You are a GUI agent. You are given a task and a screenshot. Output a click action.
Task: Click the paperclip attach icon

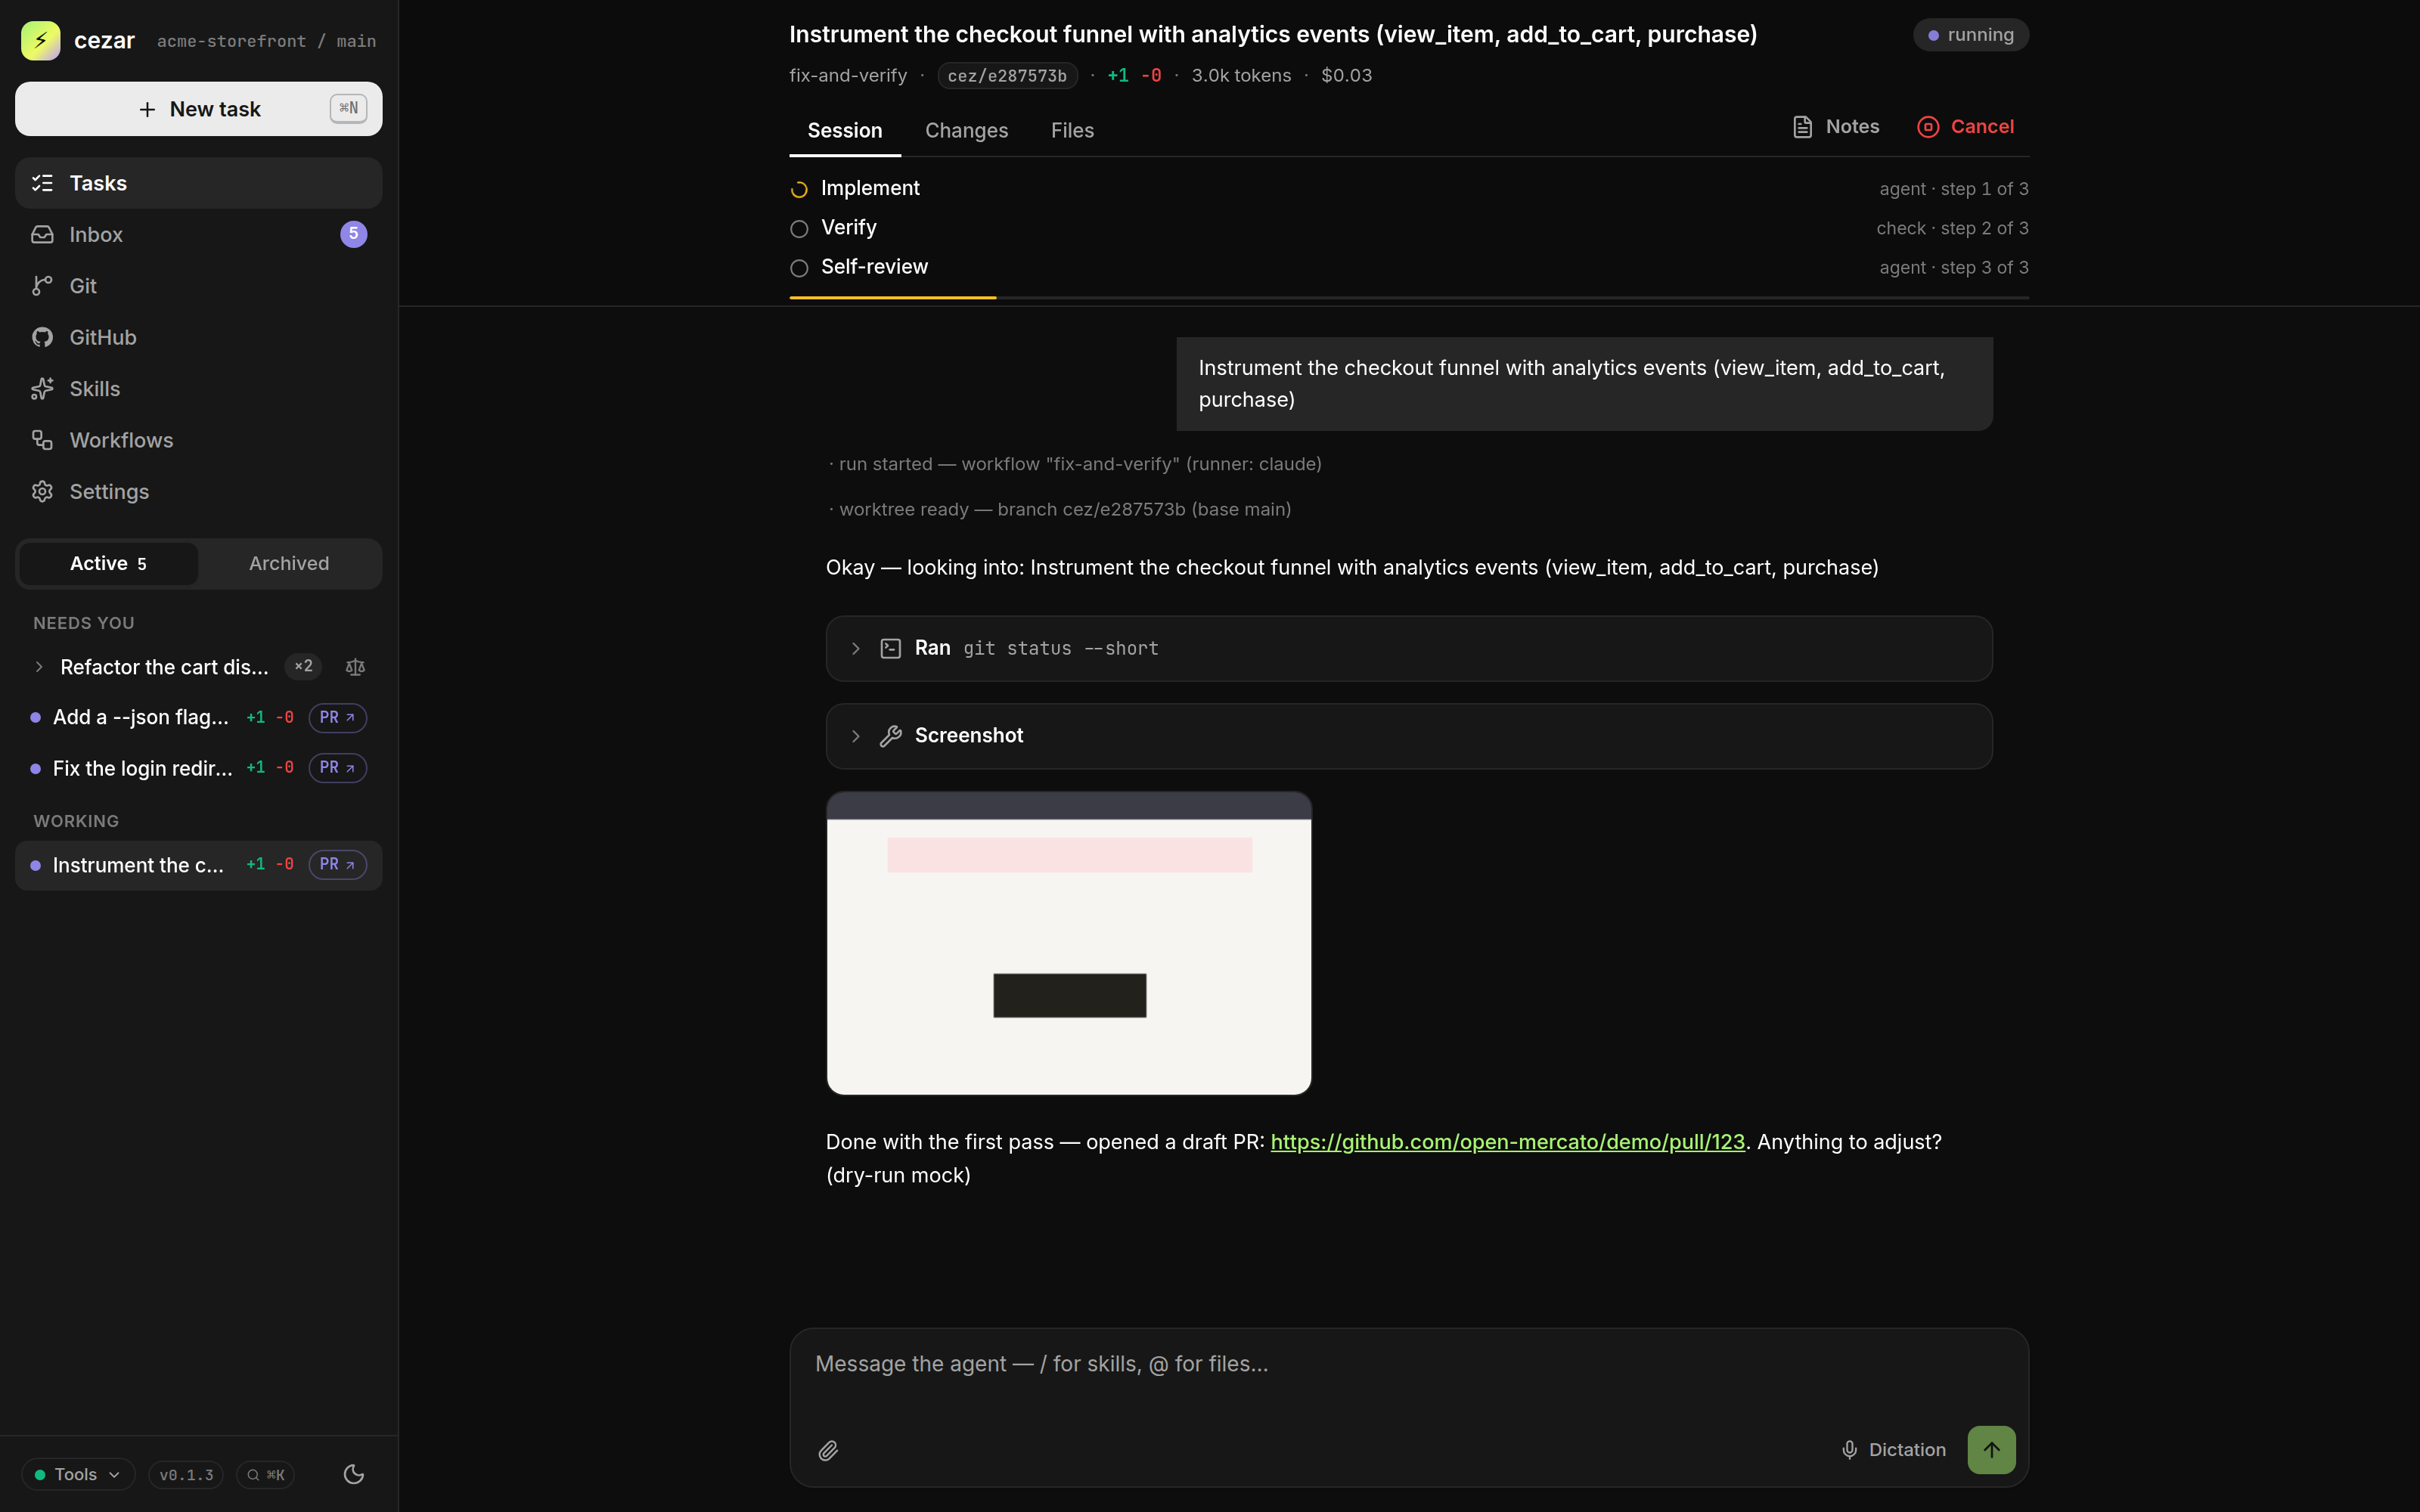point(828,1450)
